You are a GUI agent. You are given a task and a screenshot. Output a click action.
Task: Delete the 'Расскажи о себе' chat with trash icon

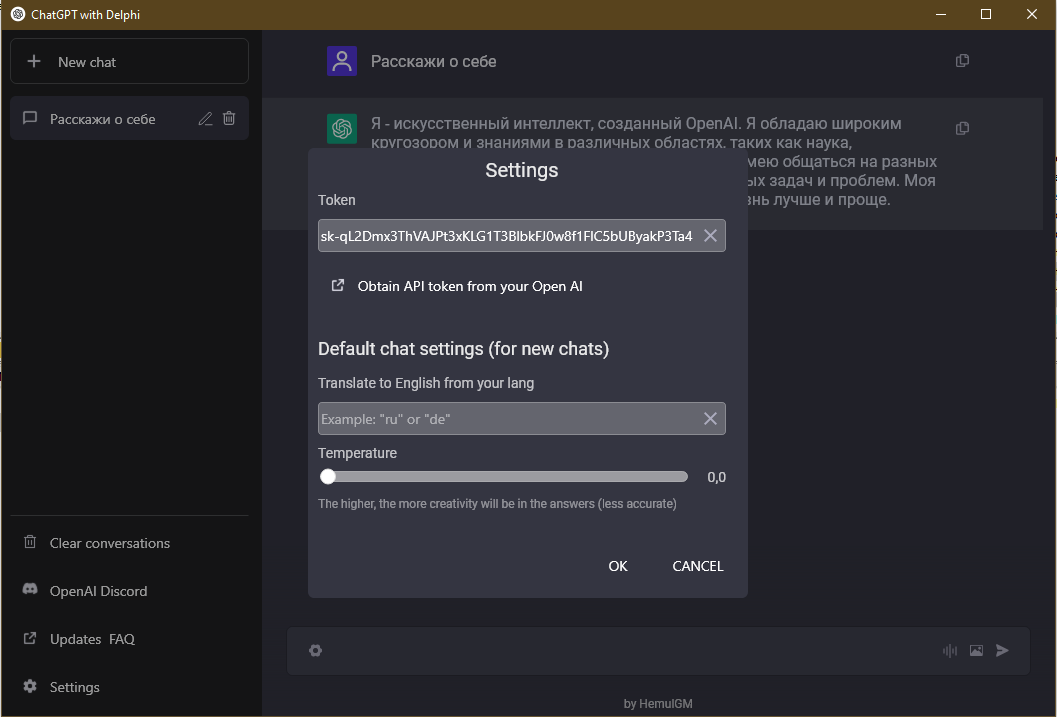(229, 118)
